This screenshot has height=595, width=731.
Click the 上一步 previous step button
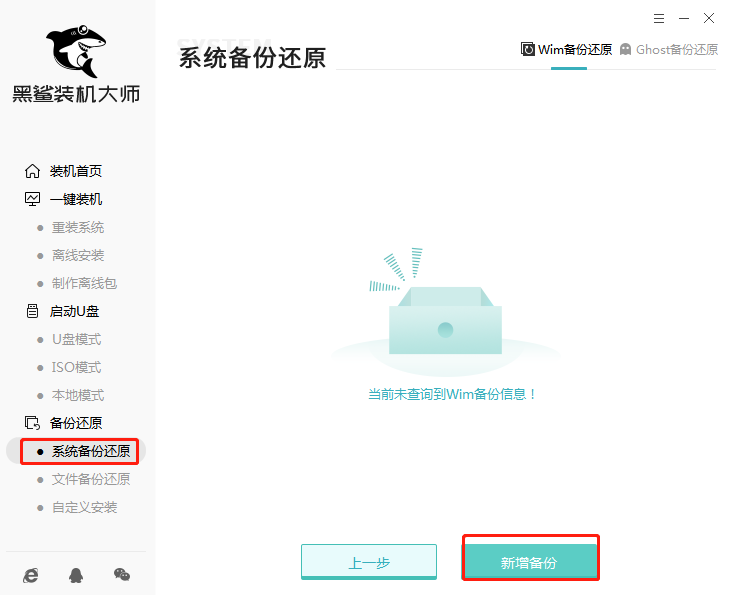click(x=369, y=562)
